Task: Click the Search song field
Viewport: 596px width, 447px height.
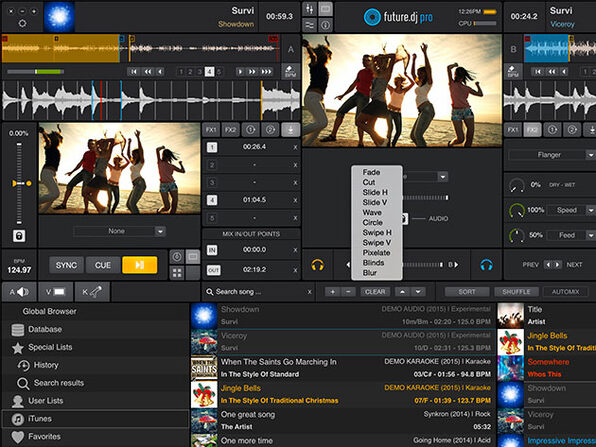Action: pyautogui.click(x=258, y=292)
